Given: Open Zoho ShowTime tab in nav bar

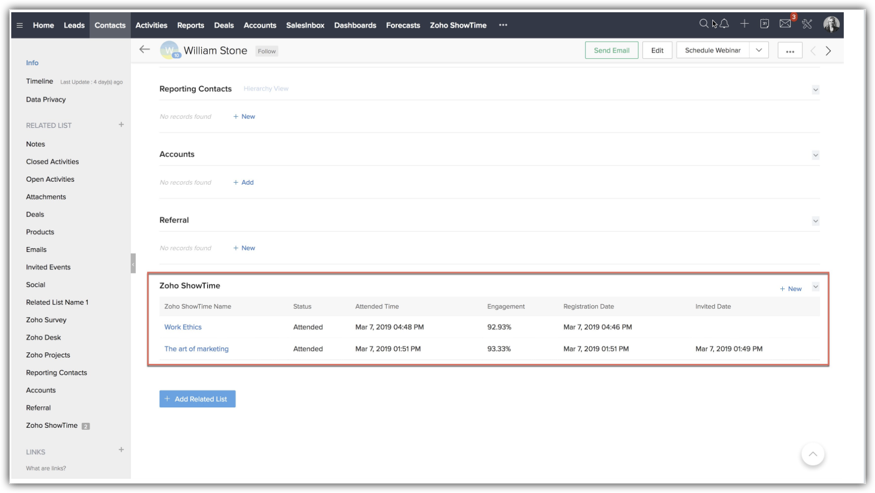Looking at the screenshot, I should coord(458,25).
